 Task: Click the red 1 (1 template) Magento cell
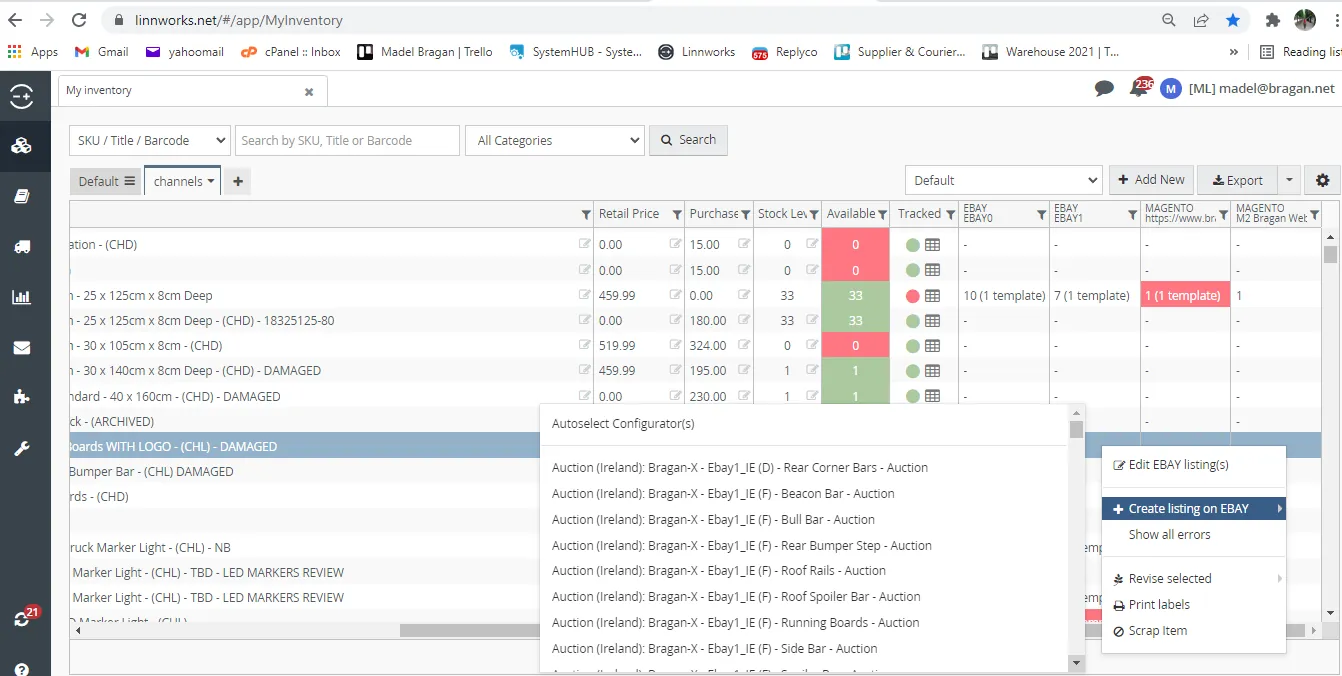click(x=1186, y=295)
